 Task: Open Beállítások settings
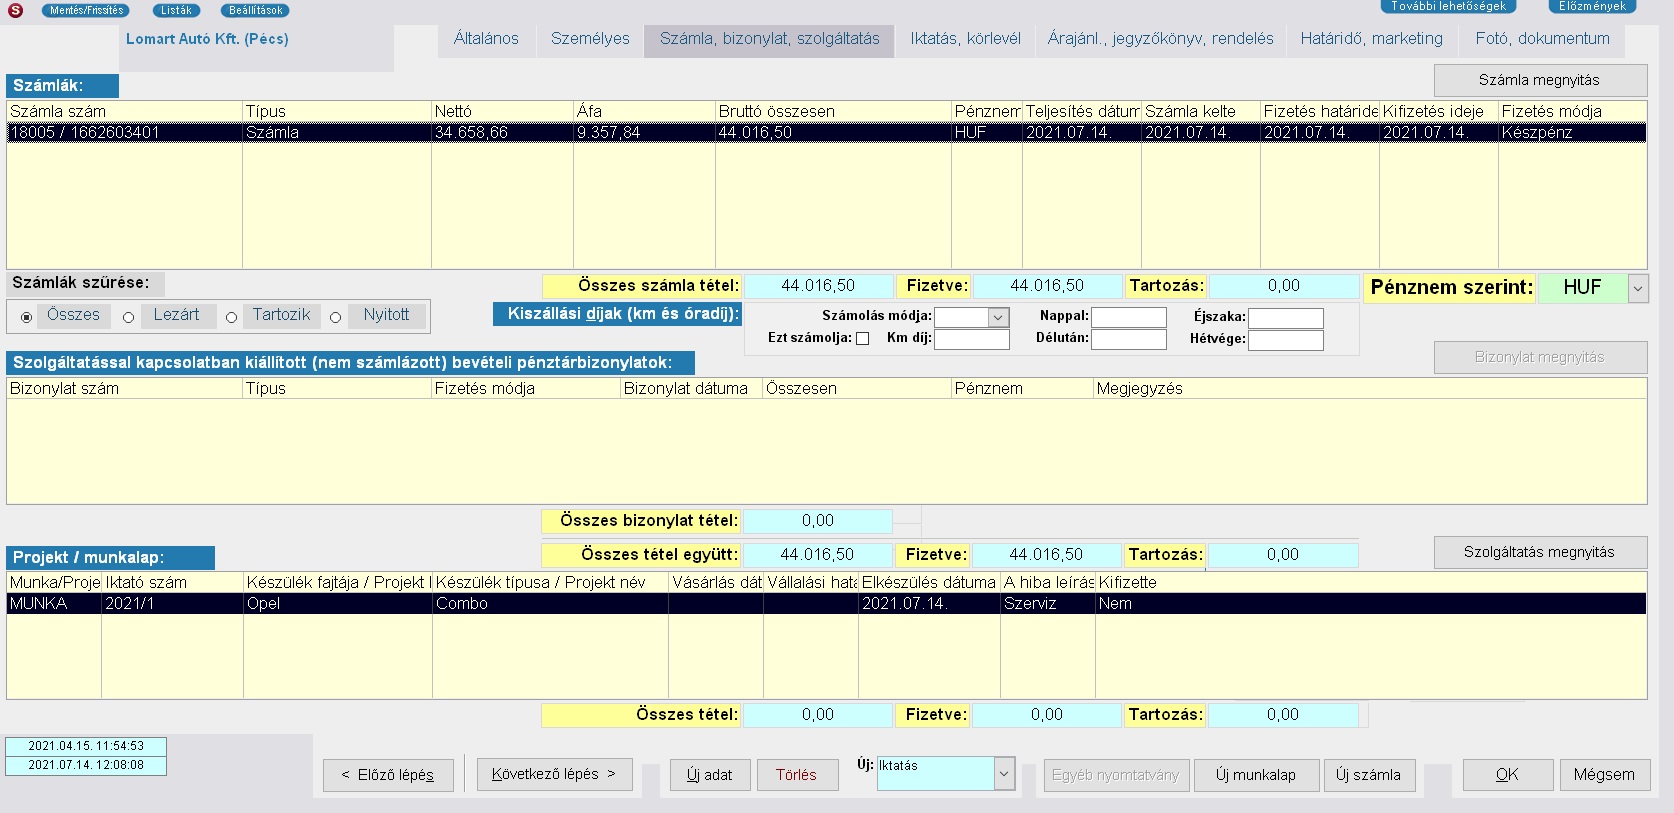(255, 10)
